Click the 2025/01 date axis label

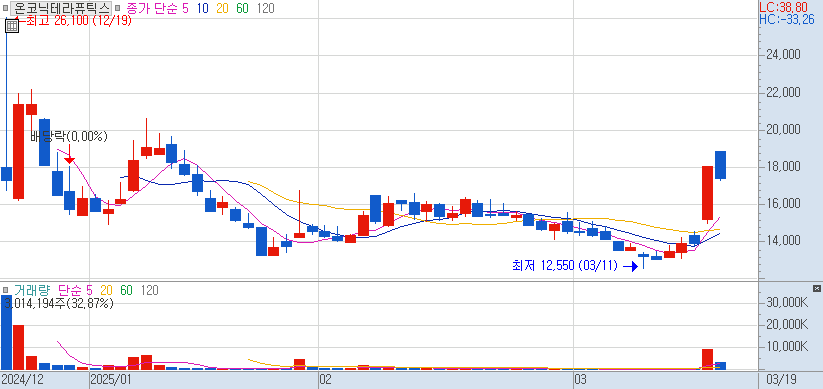point(110,379)
